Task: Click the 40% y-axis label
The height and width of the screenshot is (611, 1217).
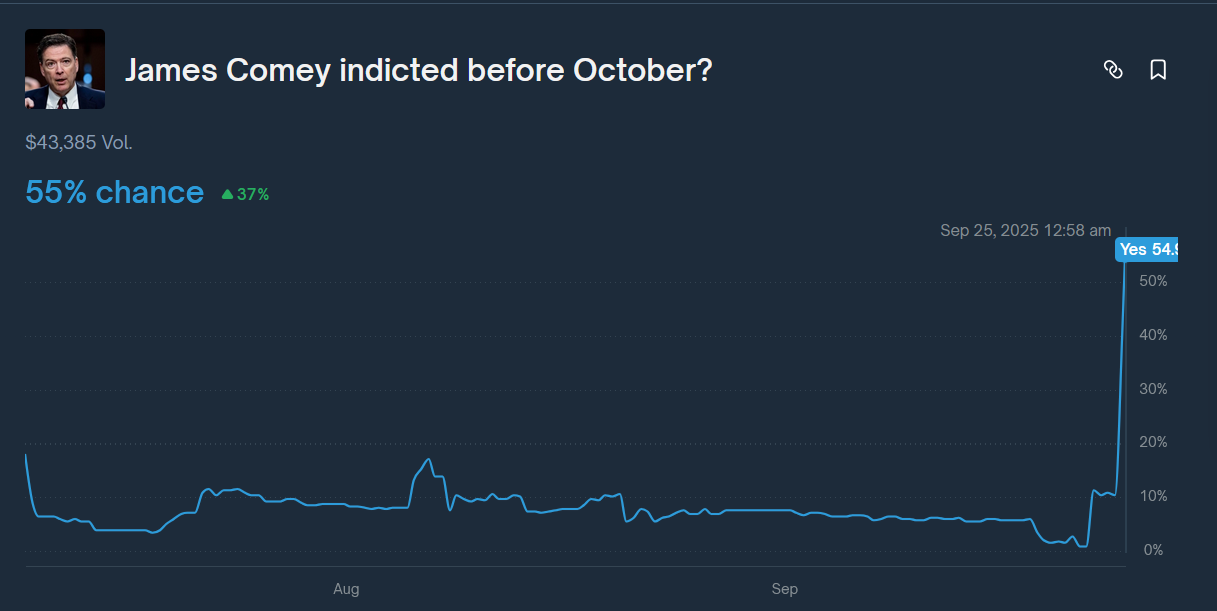Action: point(1153,335)
